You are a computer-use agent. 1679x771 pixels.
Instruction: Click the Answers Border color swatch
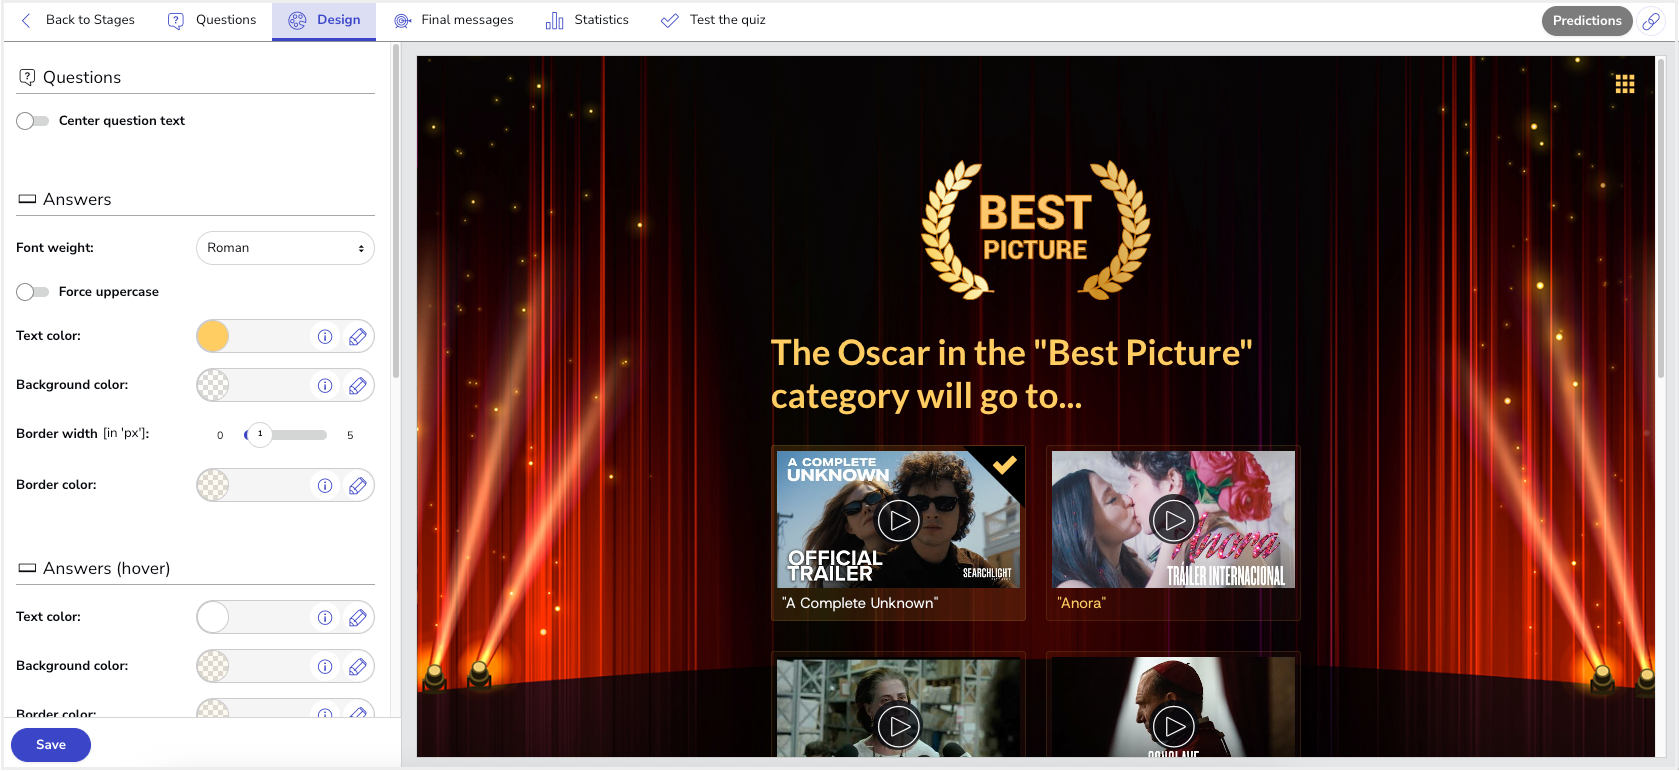point(213,485)
